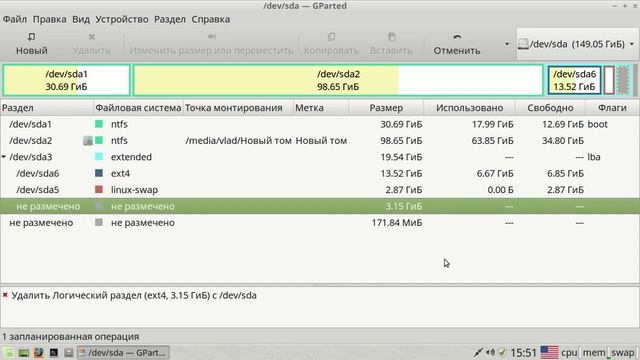Click the US flag keyboard layout indicator
The width and height of the screenshot is (640, 360).
pyautogui.click(x=549, y=352)
